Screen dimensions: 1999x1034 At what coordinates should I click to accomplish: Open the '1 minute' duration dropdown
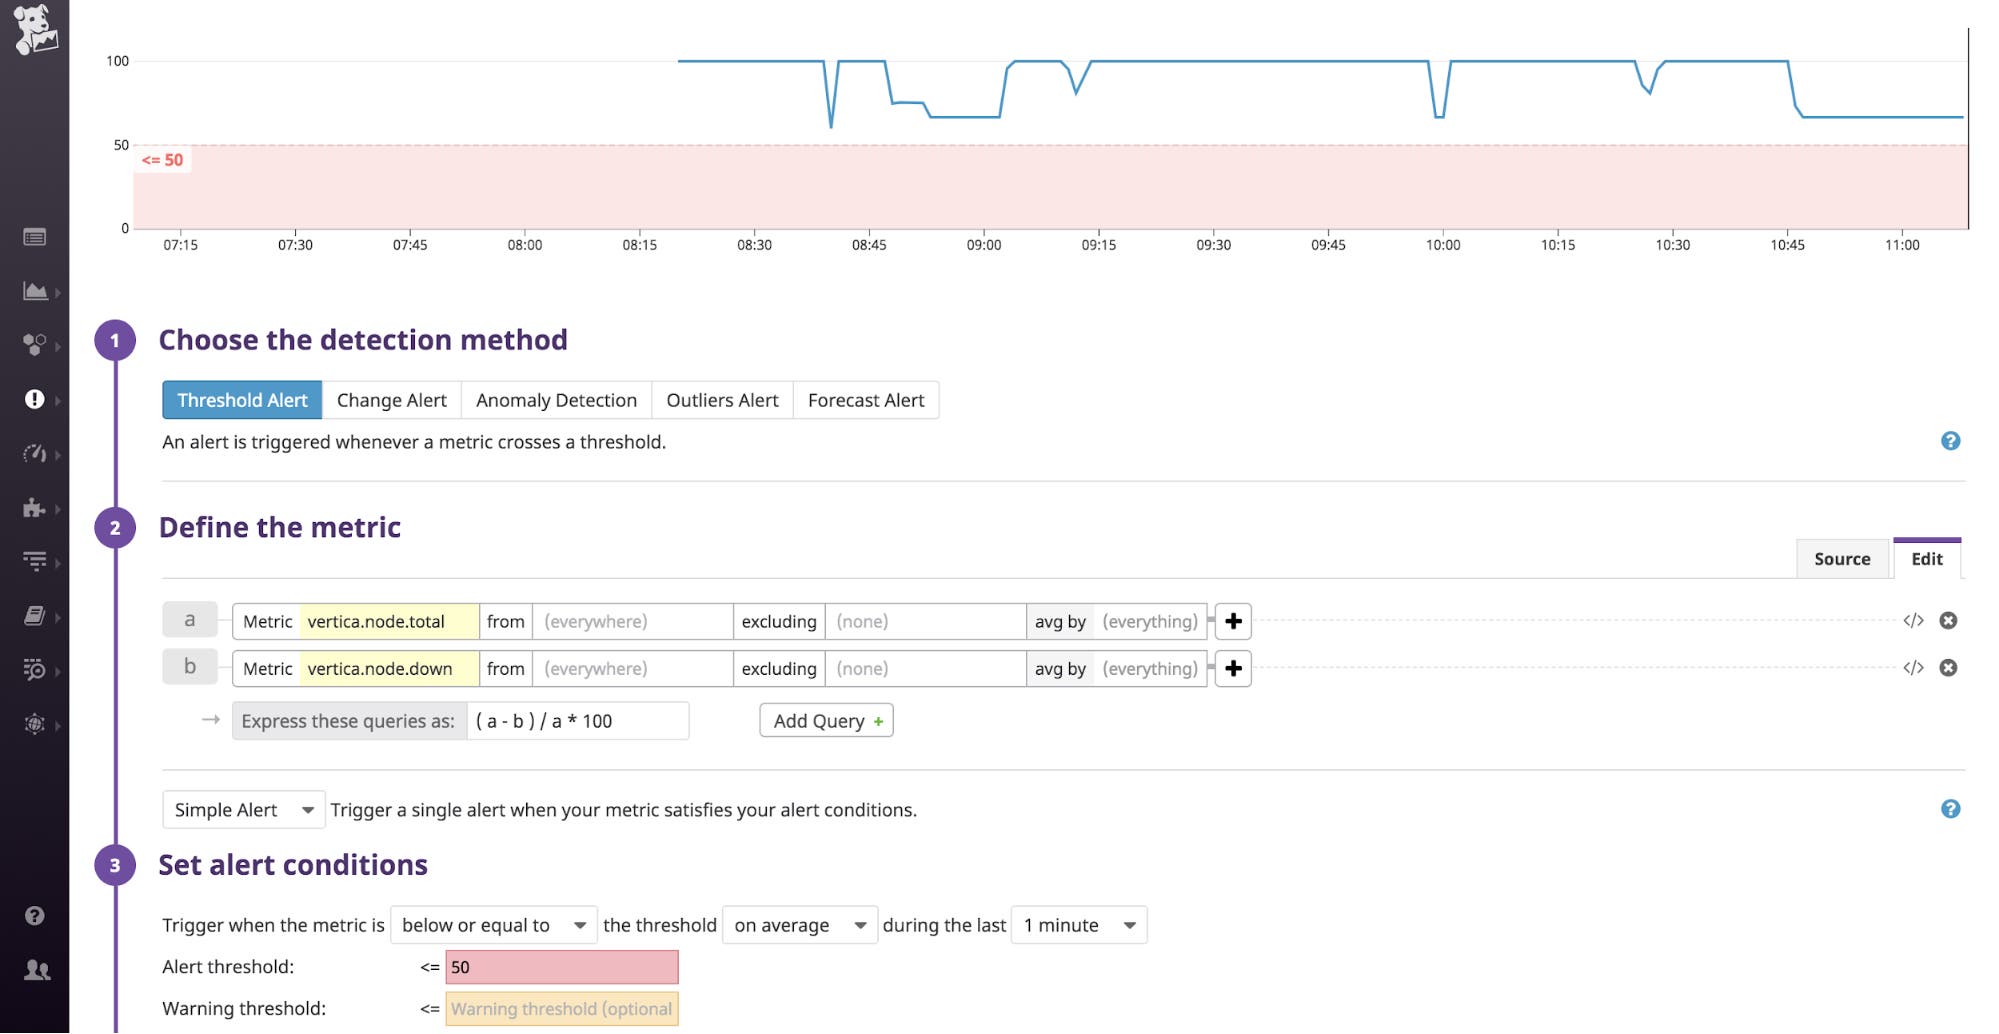click(x=1078, y=925)
